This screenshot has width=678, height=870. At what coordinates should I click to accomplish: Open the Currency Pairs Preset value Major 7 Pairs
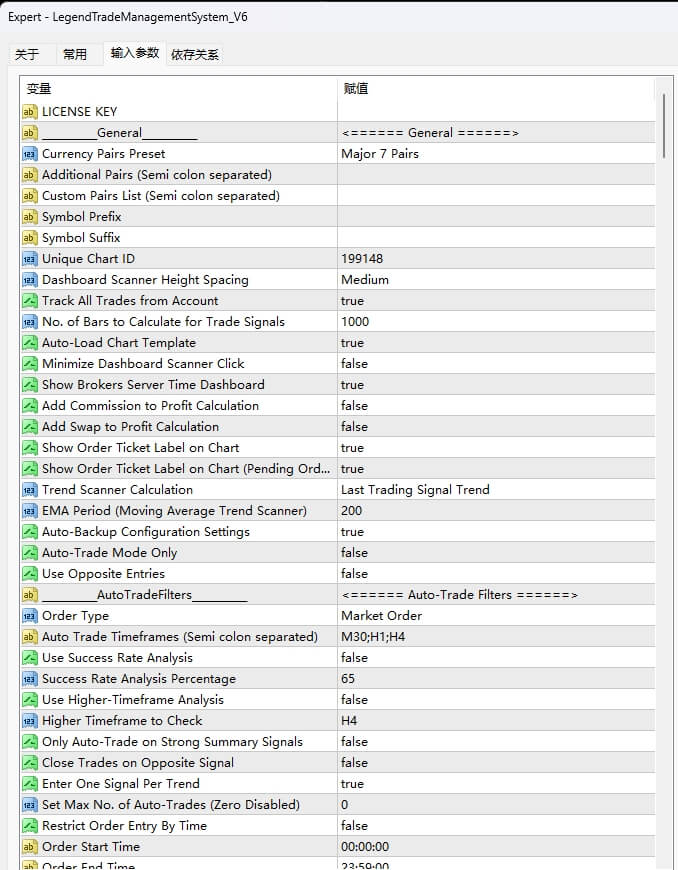(496, 154)
